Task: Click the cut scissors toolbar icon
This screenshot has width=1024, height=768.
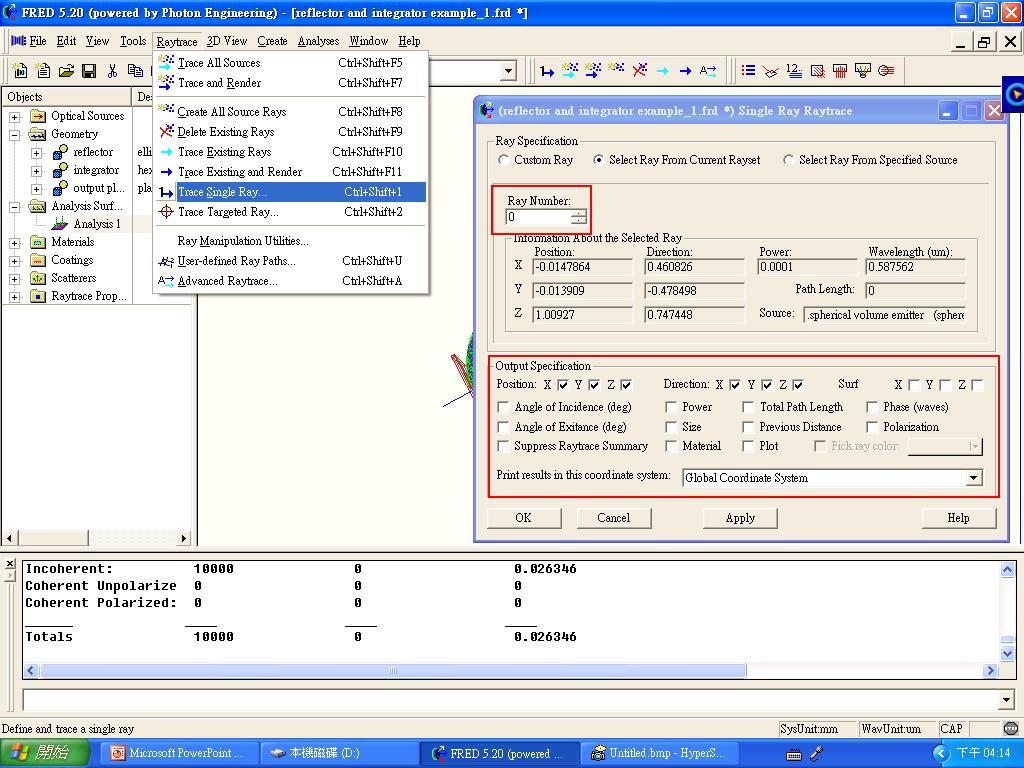Action: [112, 71]
